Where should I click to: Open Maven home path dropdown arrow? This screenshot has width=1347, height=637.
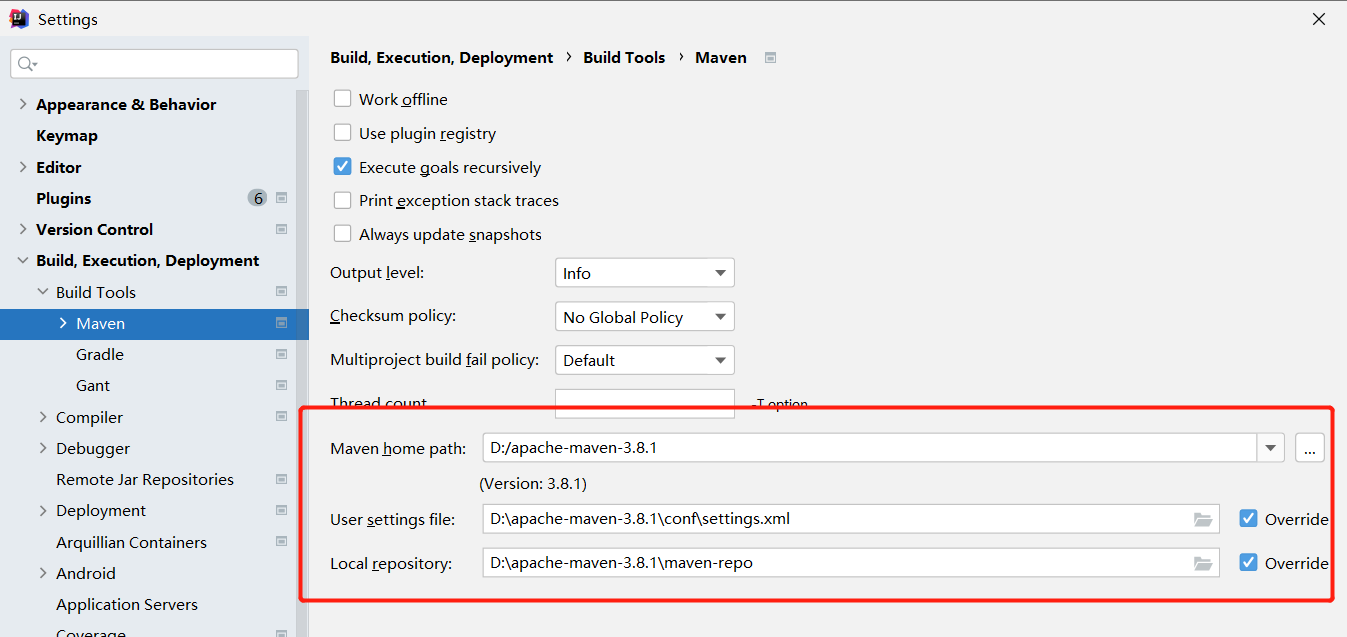point(1271,448)
